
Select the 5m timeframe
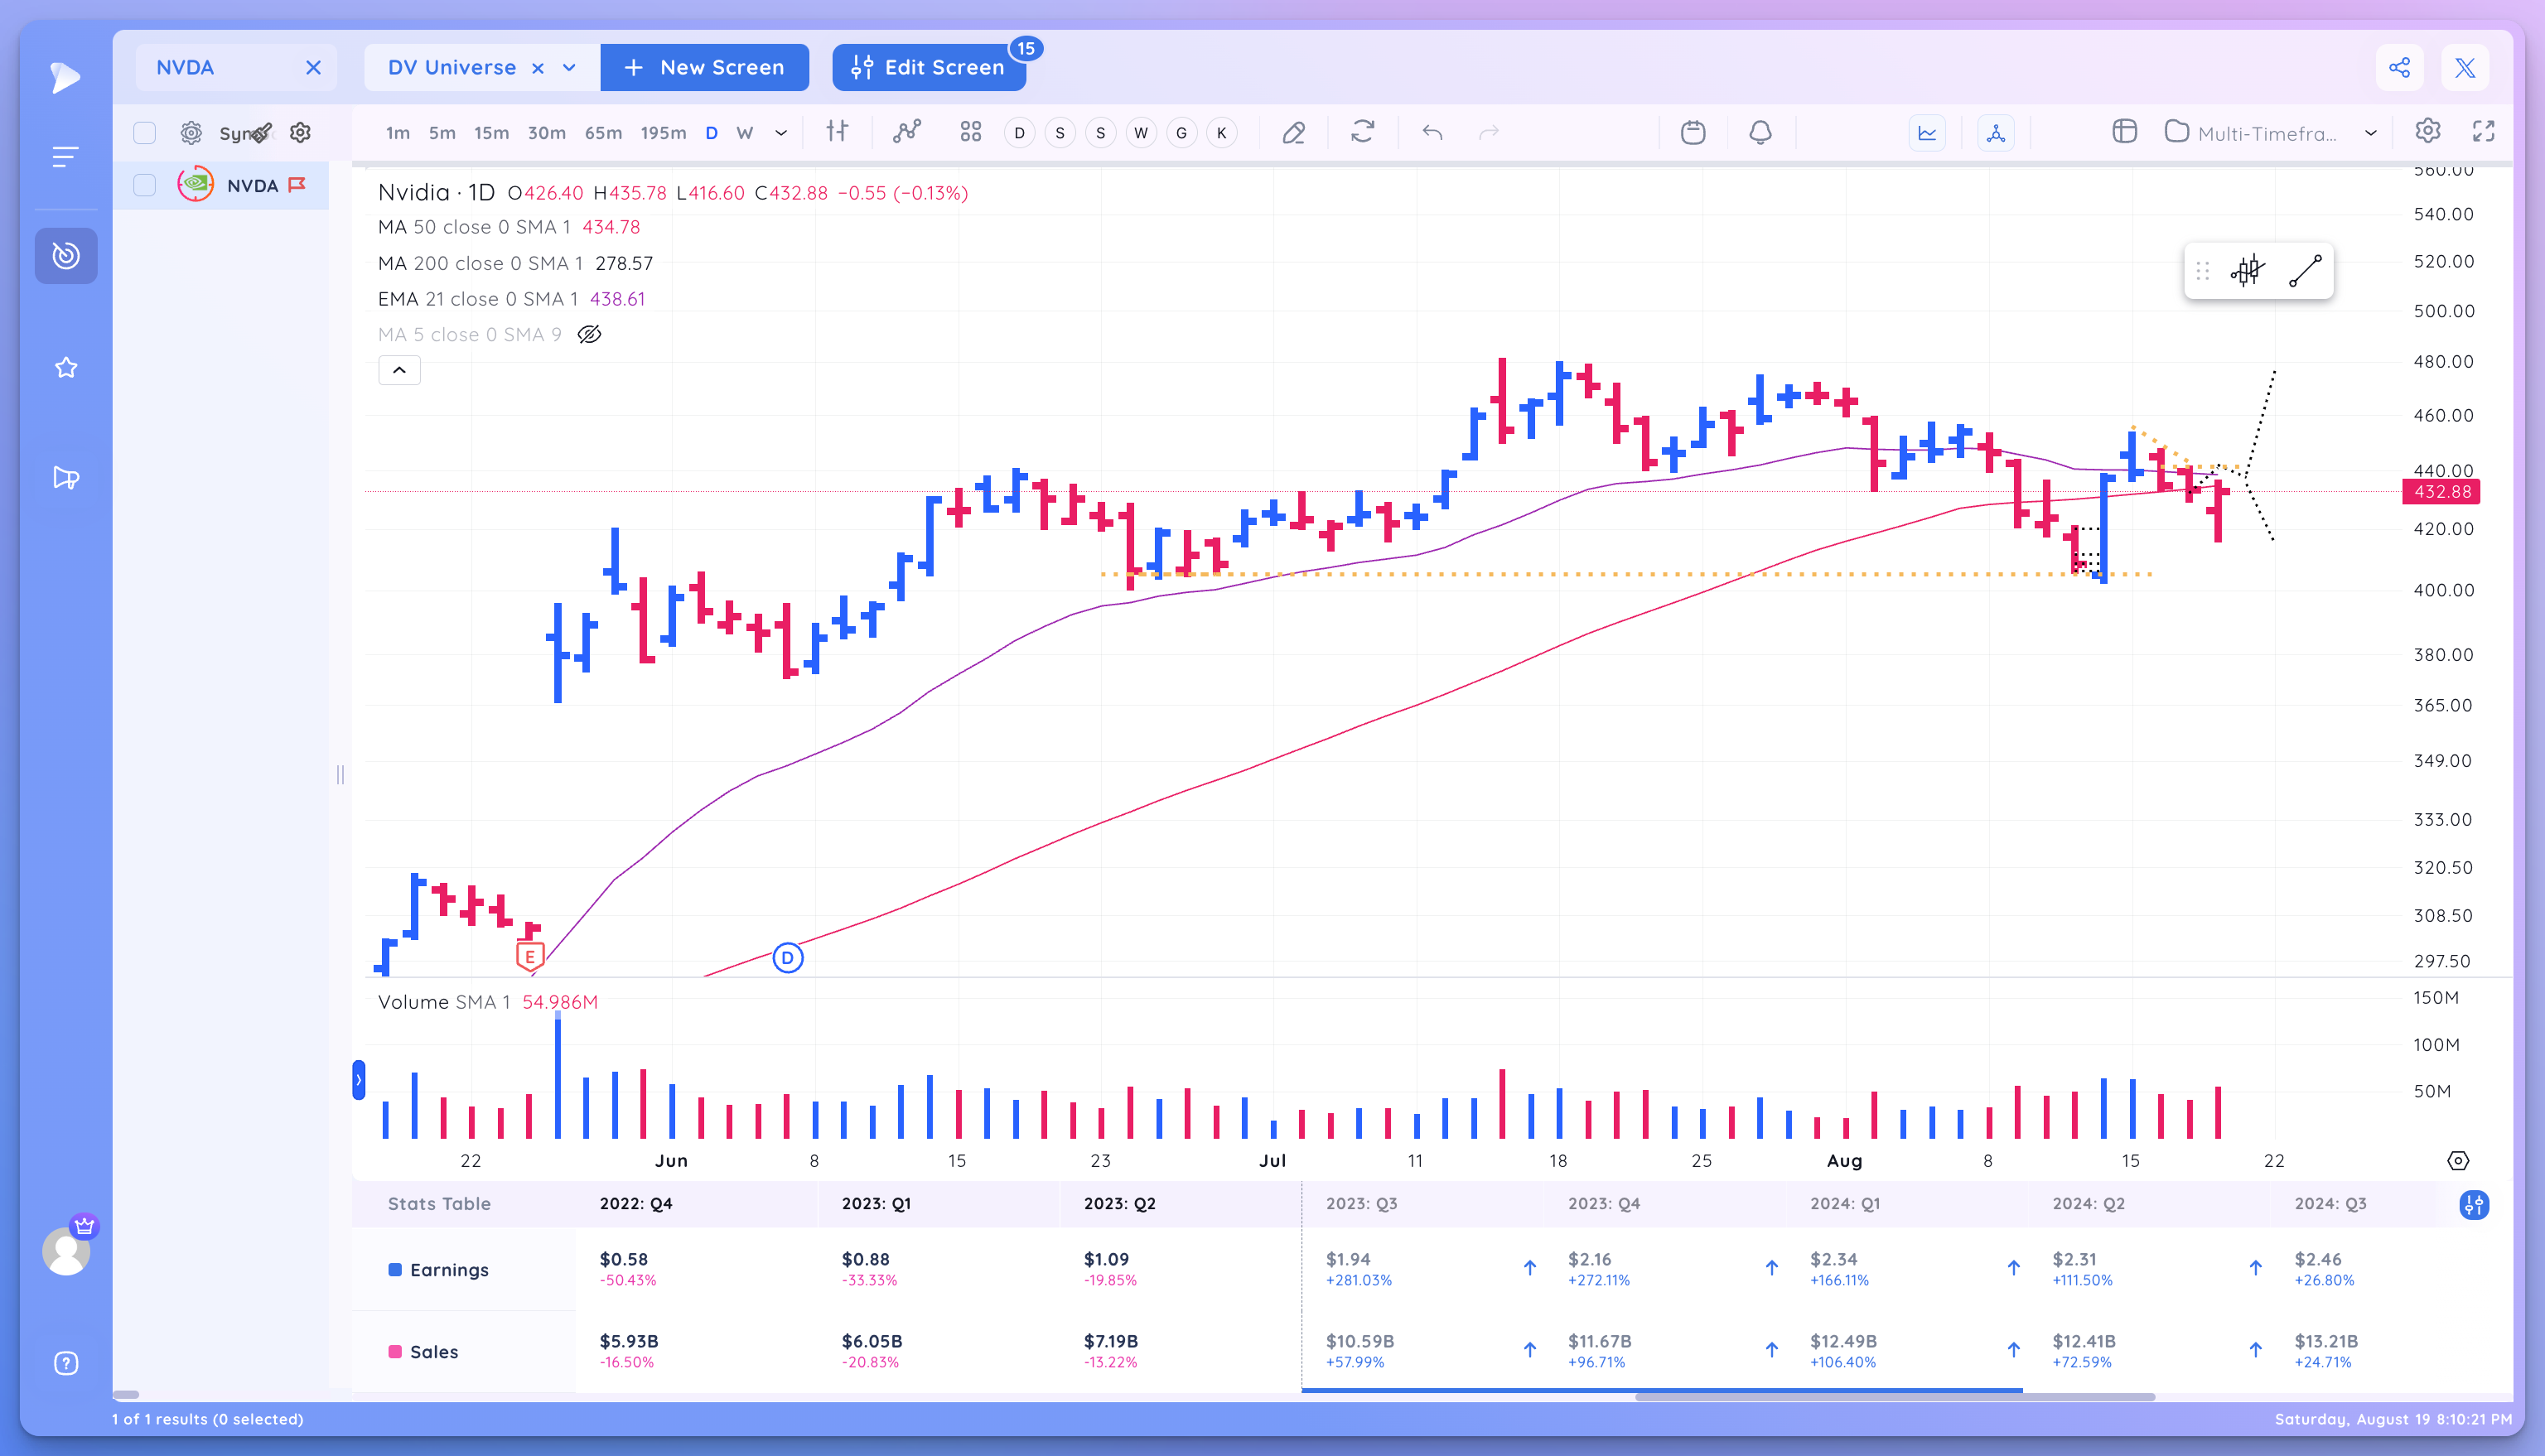click(442, 133)
